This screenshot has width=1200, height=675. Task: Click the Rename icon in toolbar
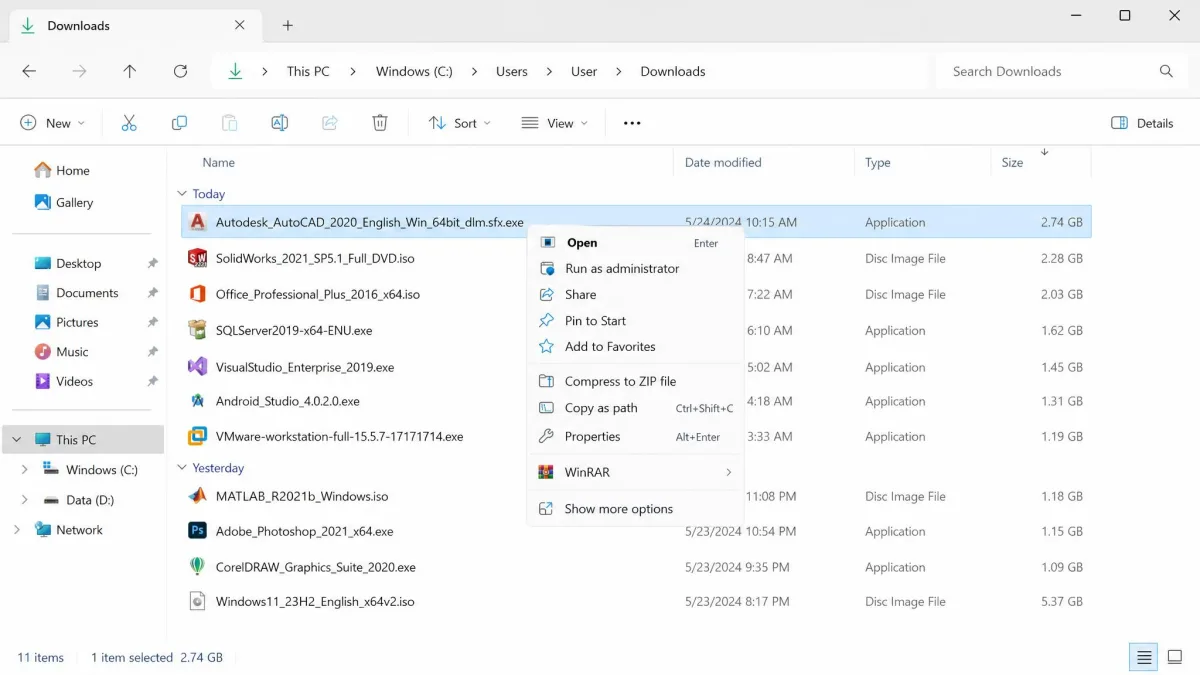[280, 123]
